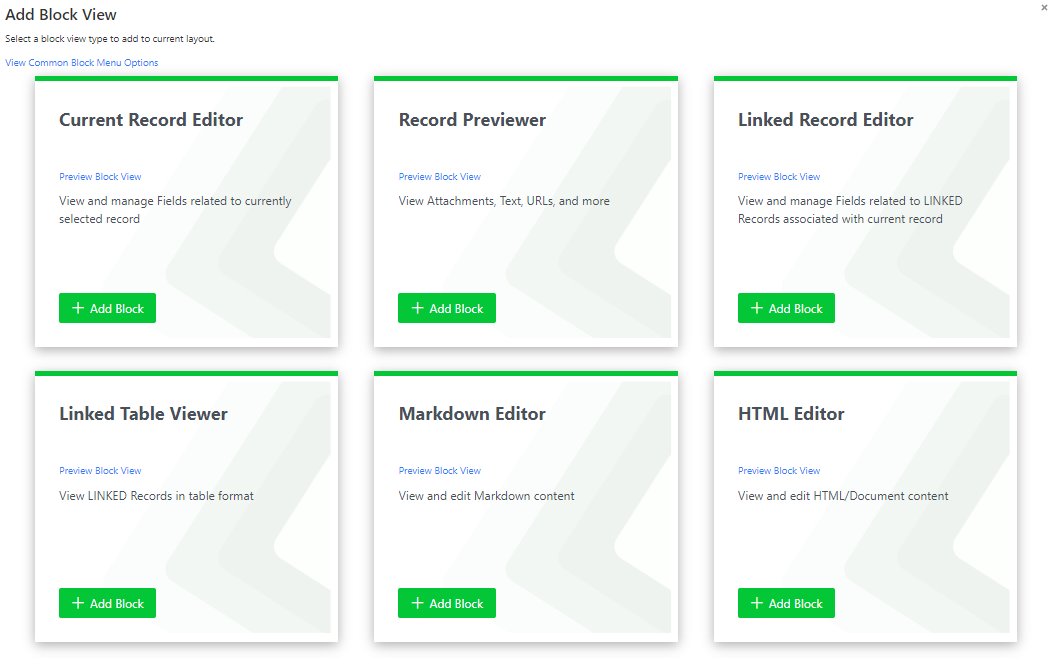Close the Add Block View dialog
Screen dimensions: 1060x658
[x=1044, y=7]
